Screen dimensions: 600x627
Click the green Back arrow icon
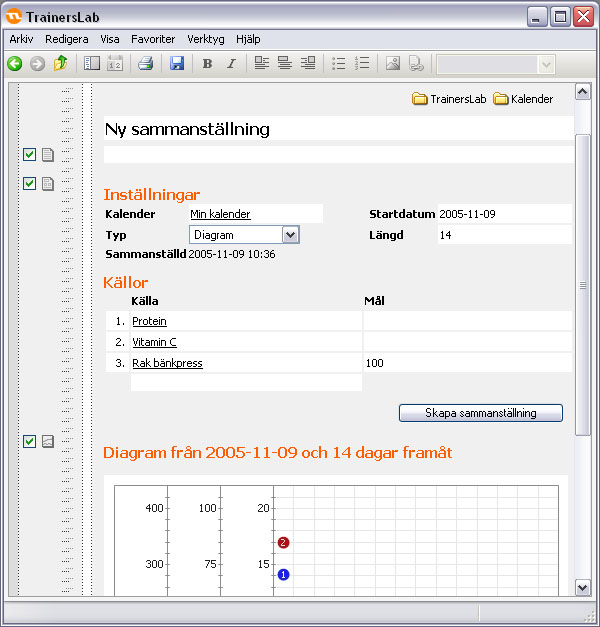point(14,64)
